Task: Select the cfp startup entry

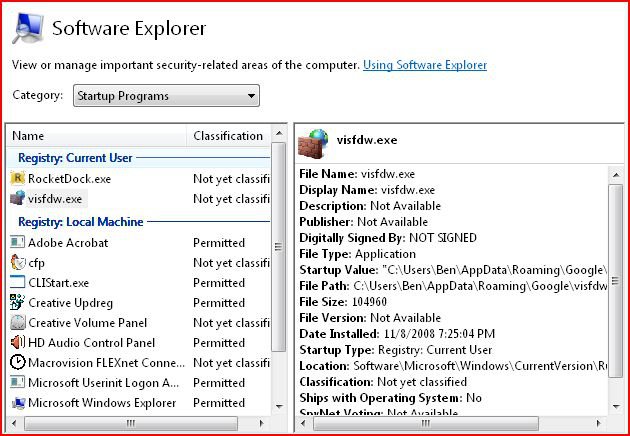Action: pos(36,263)
